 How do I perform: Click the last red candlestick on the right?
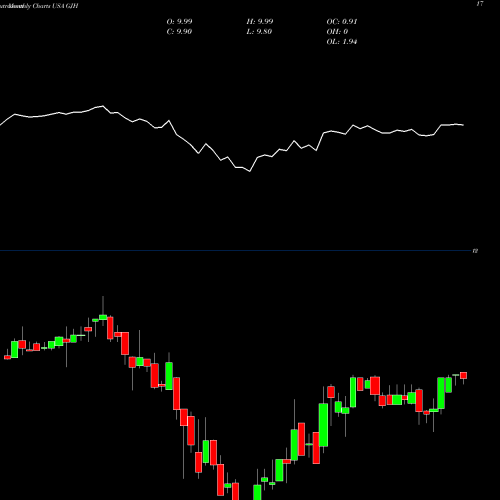(463, 376)
